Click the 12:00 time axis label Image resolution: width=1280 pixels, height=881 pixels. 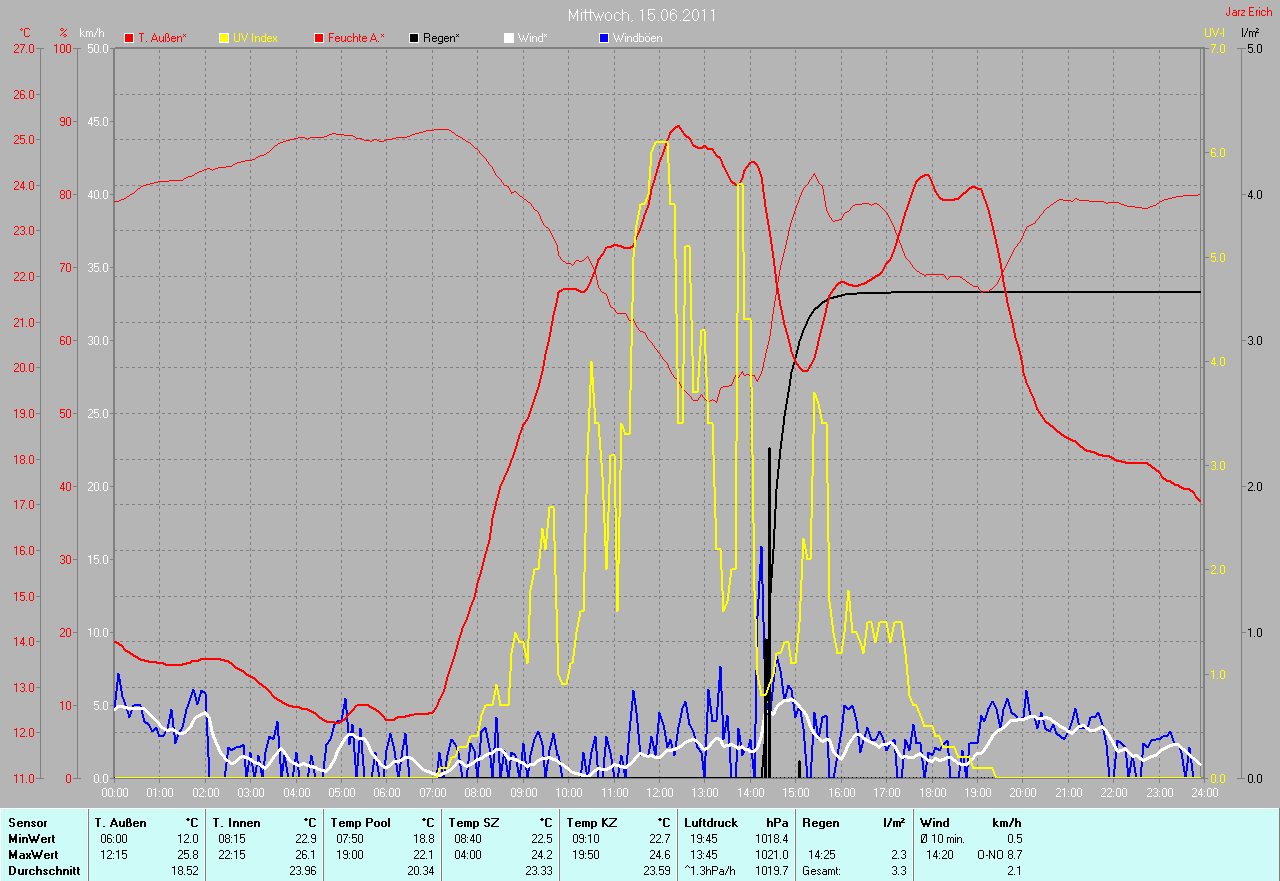[x=659, y=793]
